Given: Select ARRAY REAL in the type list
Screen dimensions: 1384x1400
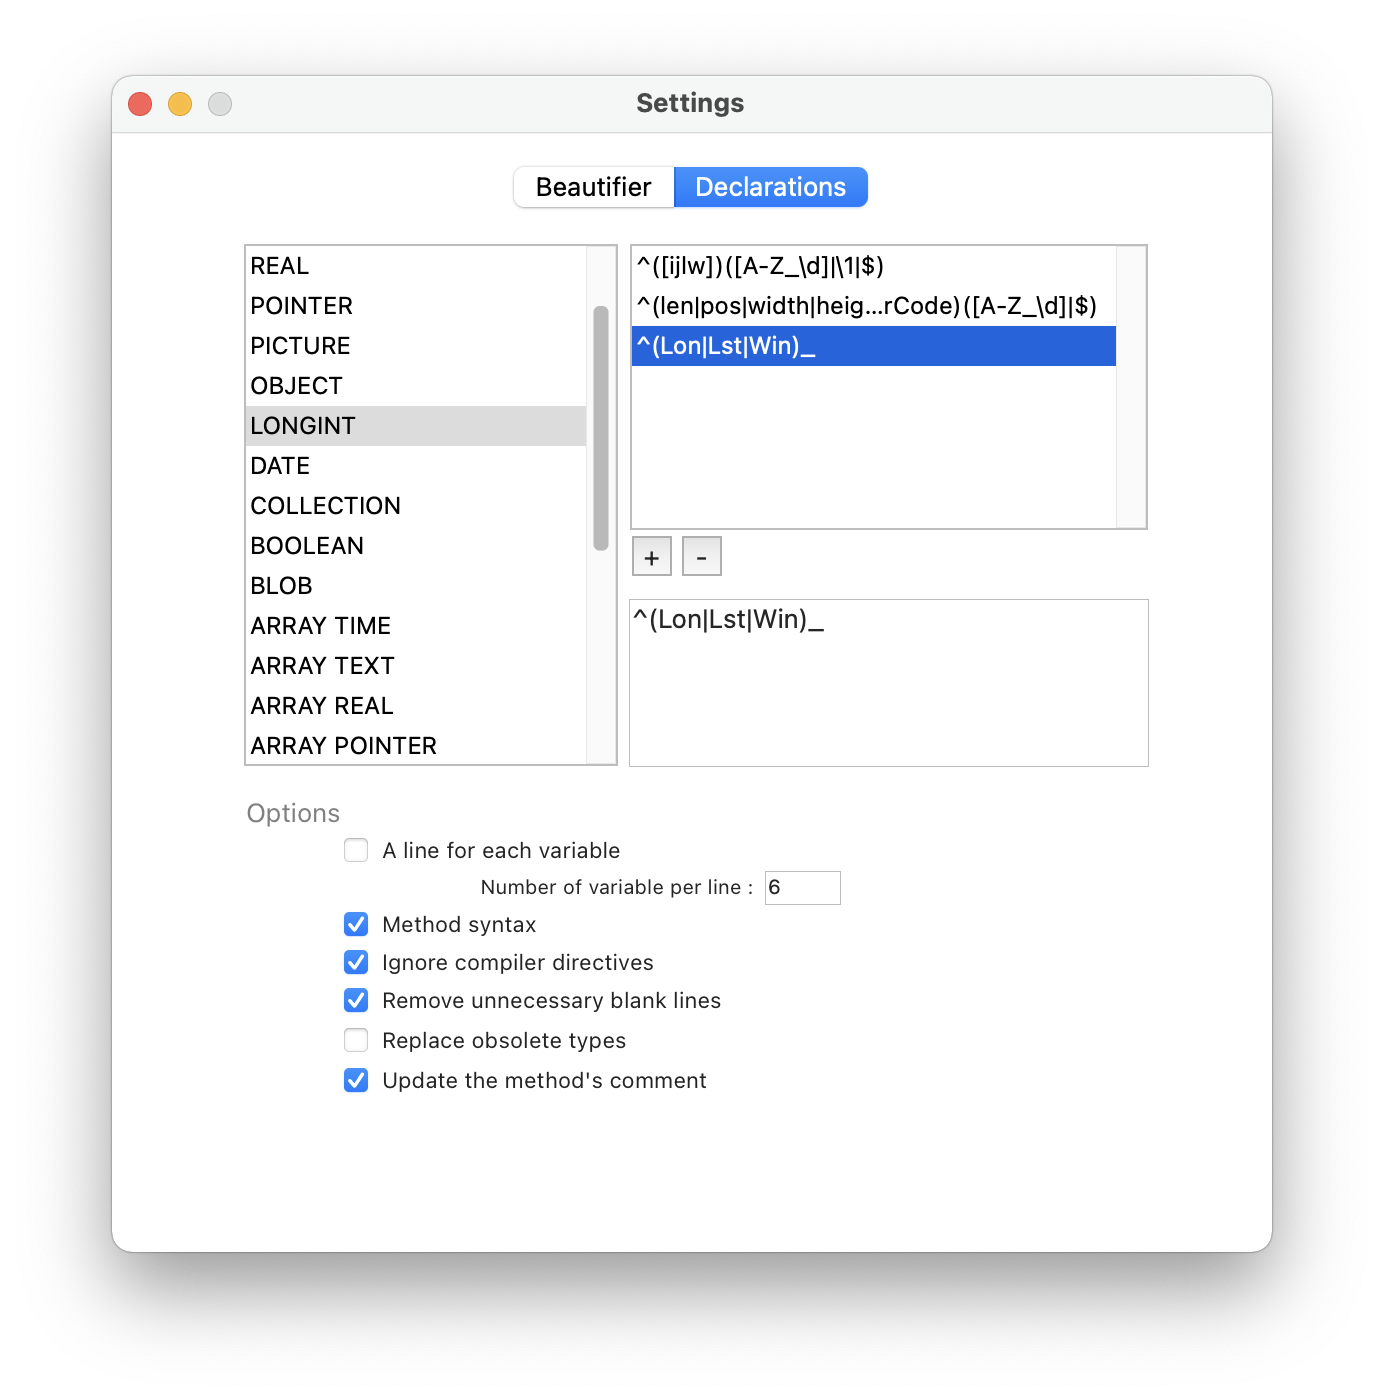Looking at the screenshot, I should pos(416,706).
